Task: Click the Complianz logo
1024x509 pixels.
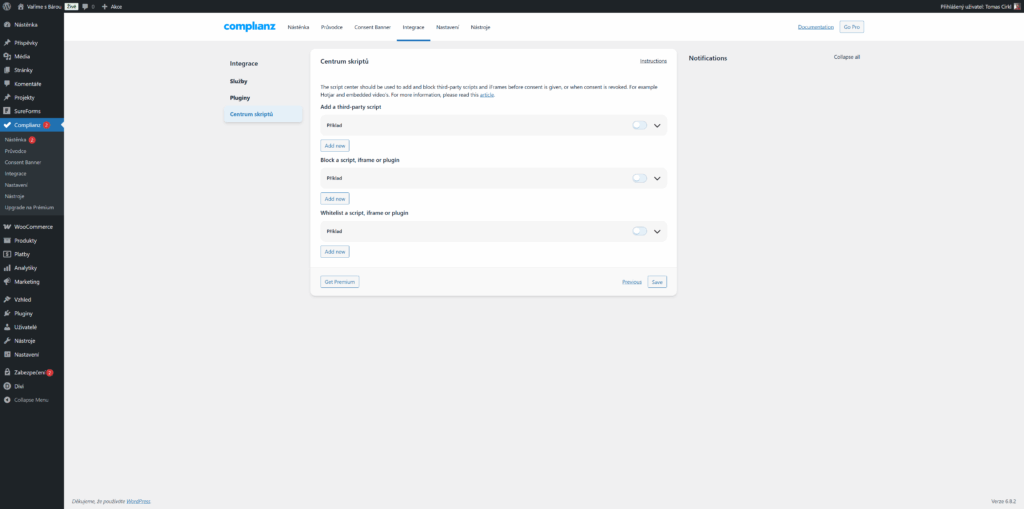Action: click(x=248, y=27)
